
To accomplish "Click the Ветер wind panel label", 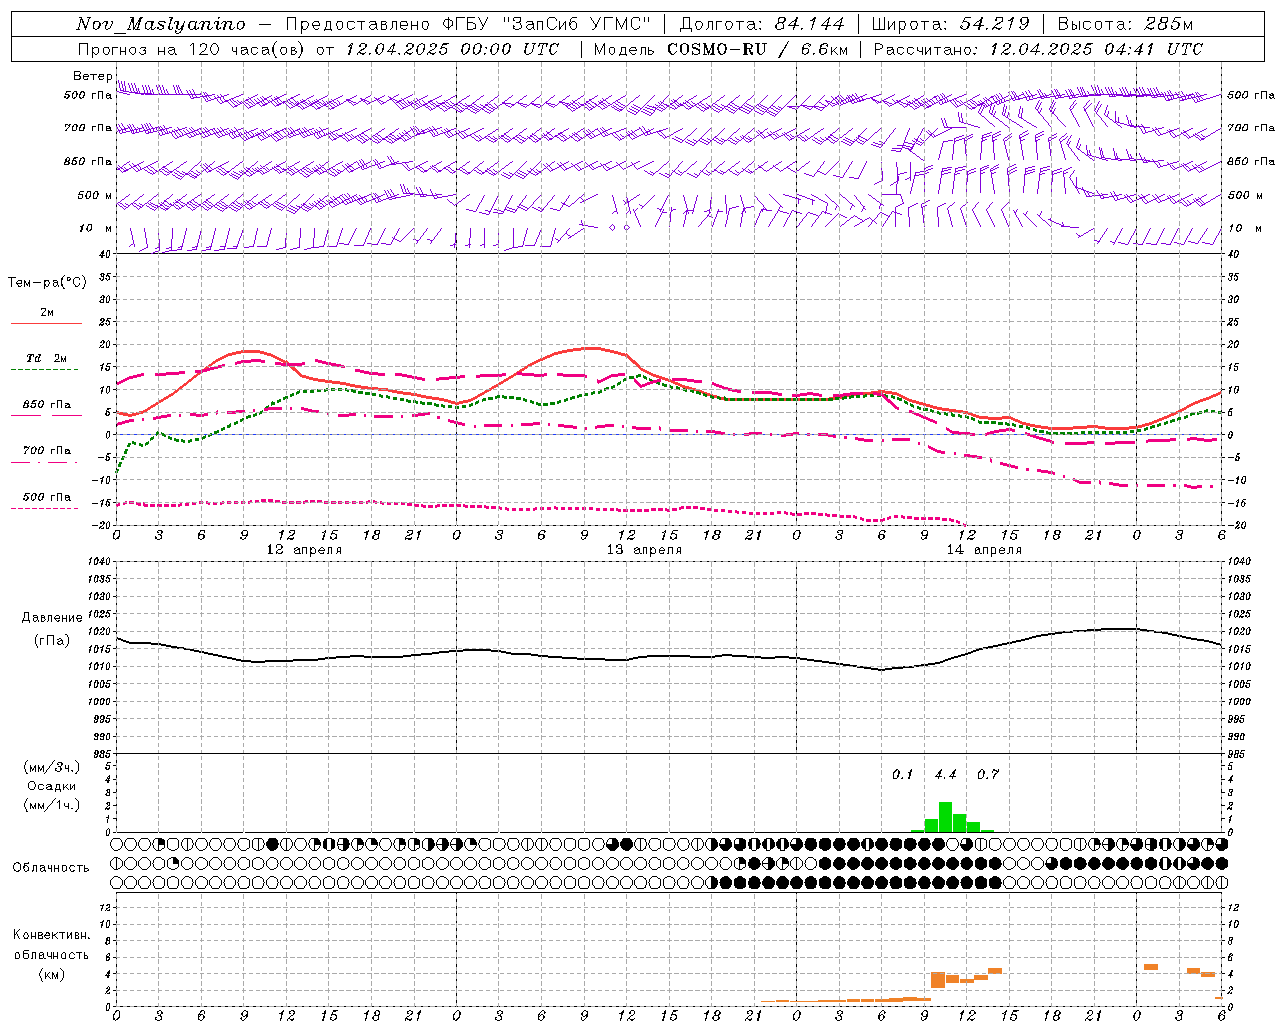I will tap(93, 76).
